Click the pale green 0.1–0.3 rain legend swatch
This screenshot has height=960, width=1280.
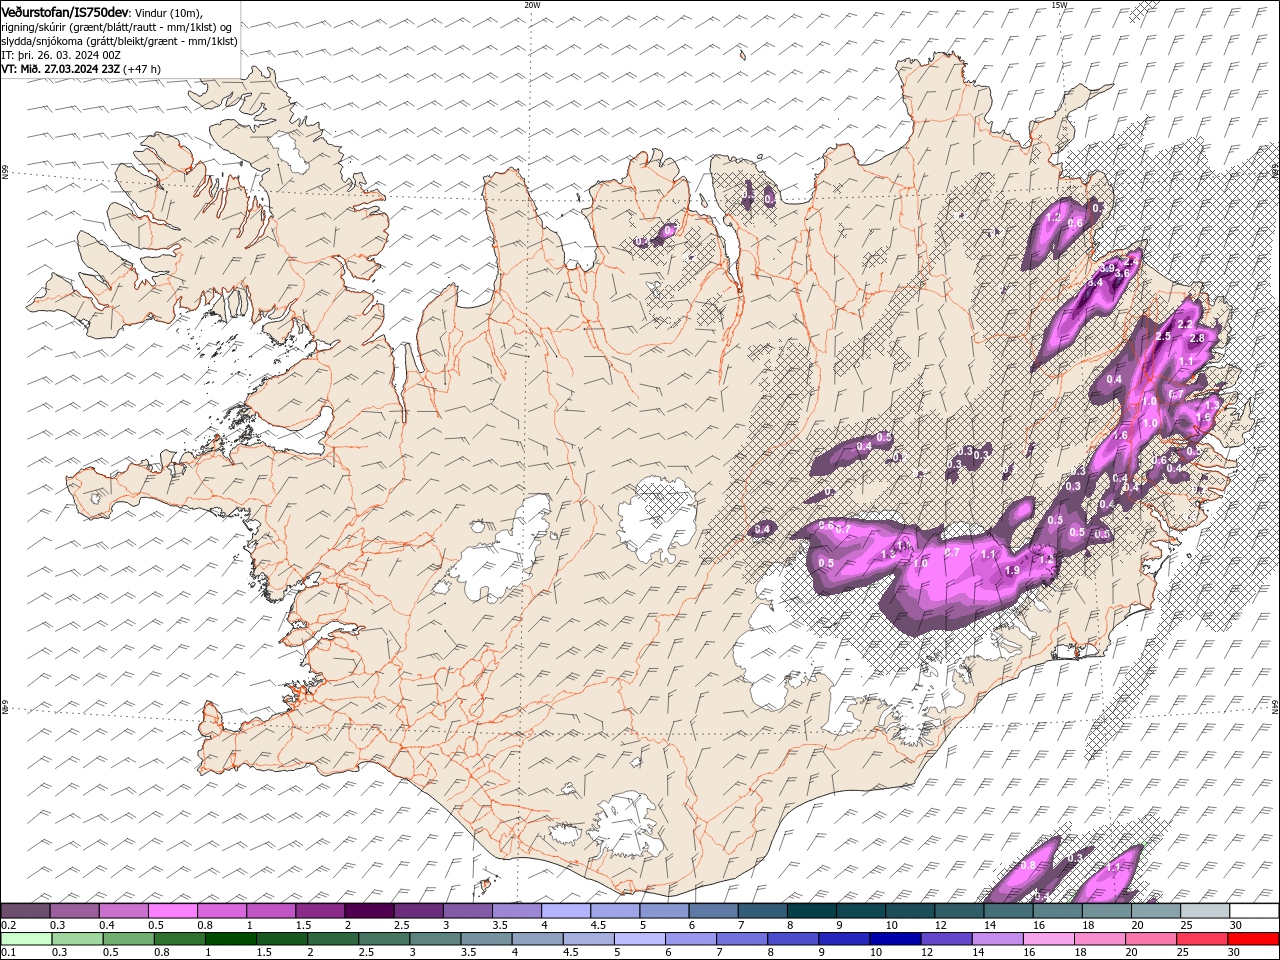point(26,939)
